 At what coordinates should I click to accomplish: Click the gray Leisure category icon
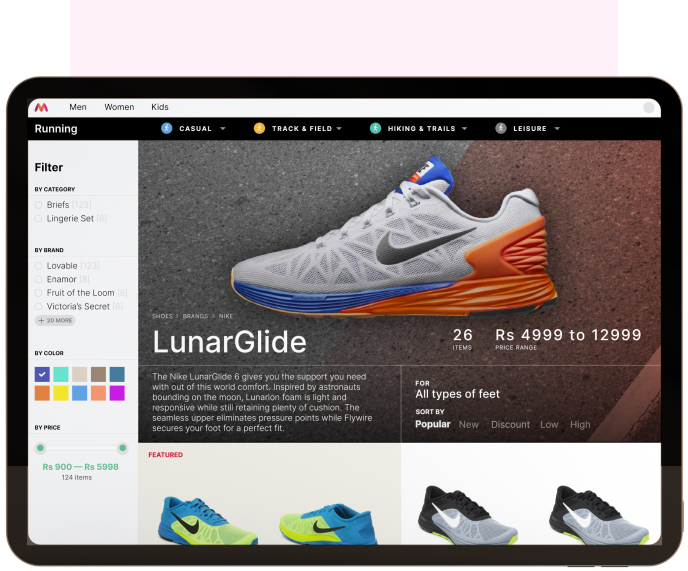(x=500, y=128)
